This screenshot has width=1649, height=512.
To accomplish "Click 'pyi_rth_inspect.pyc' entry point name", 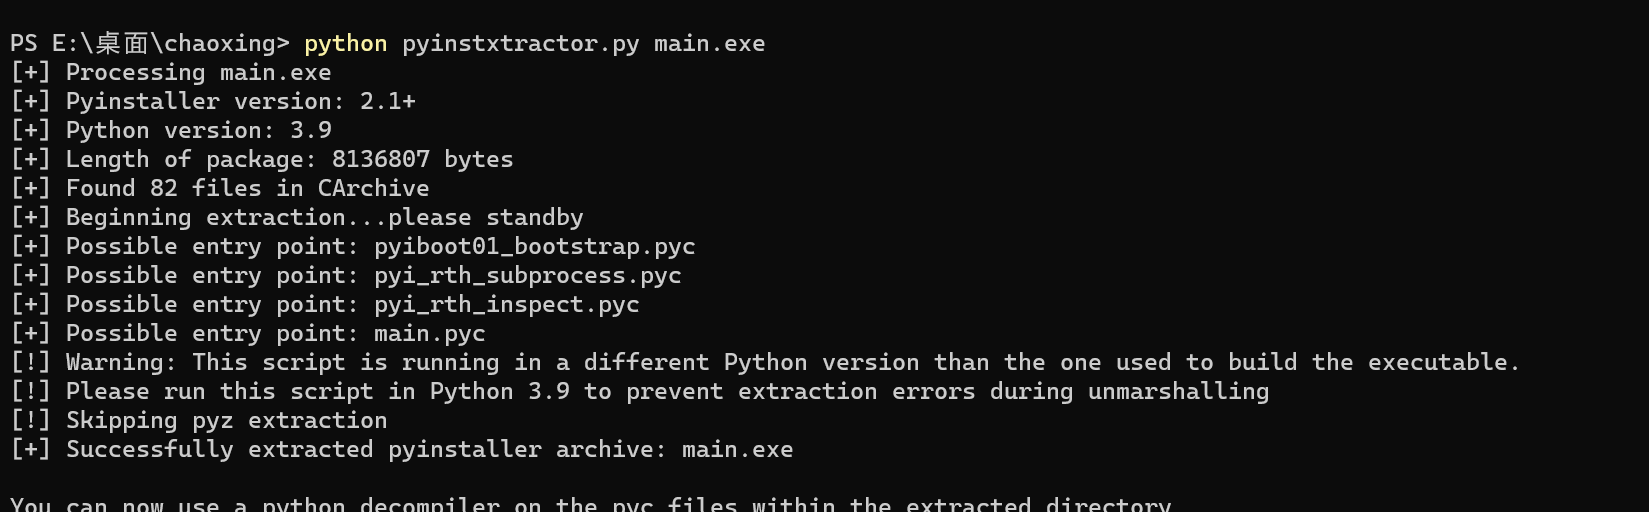I will click(506, 305).
